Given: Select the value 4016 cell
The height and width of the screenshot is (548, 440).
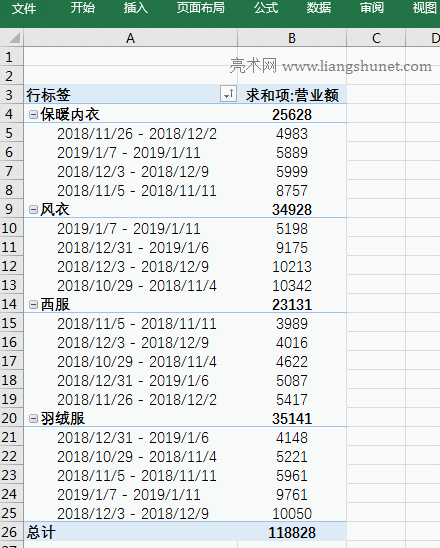Looking at the screenshot, I should (292, 342).
